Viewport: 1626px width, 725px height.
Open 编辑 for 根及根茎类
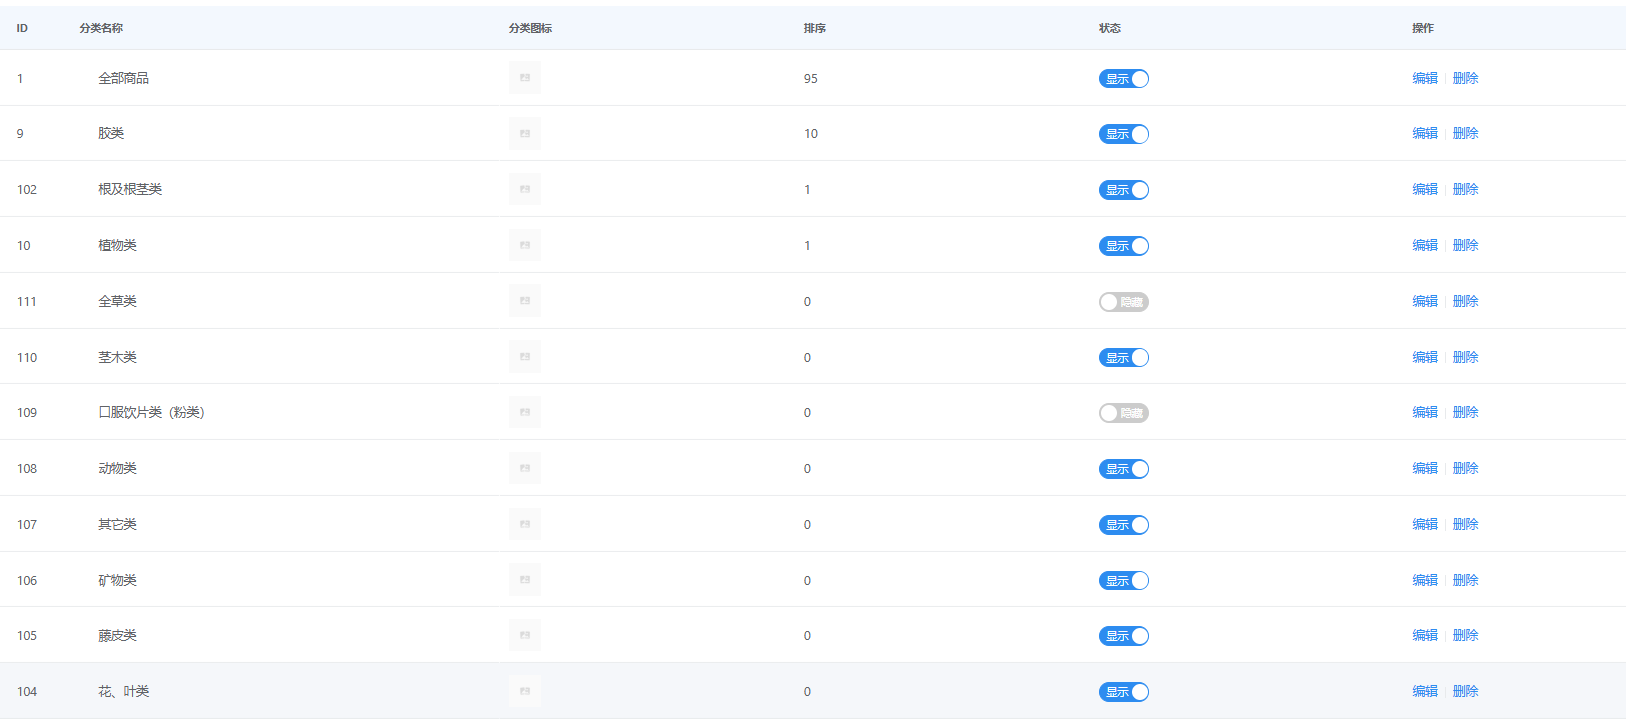[1425, 189]
